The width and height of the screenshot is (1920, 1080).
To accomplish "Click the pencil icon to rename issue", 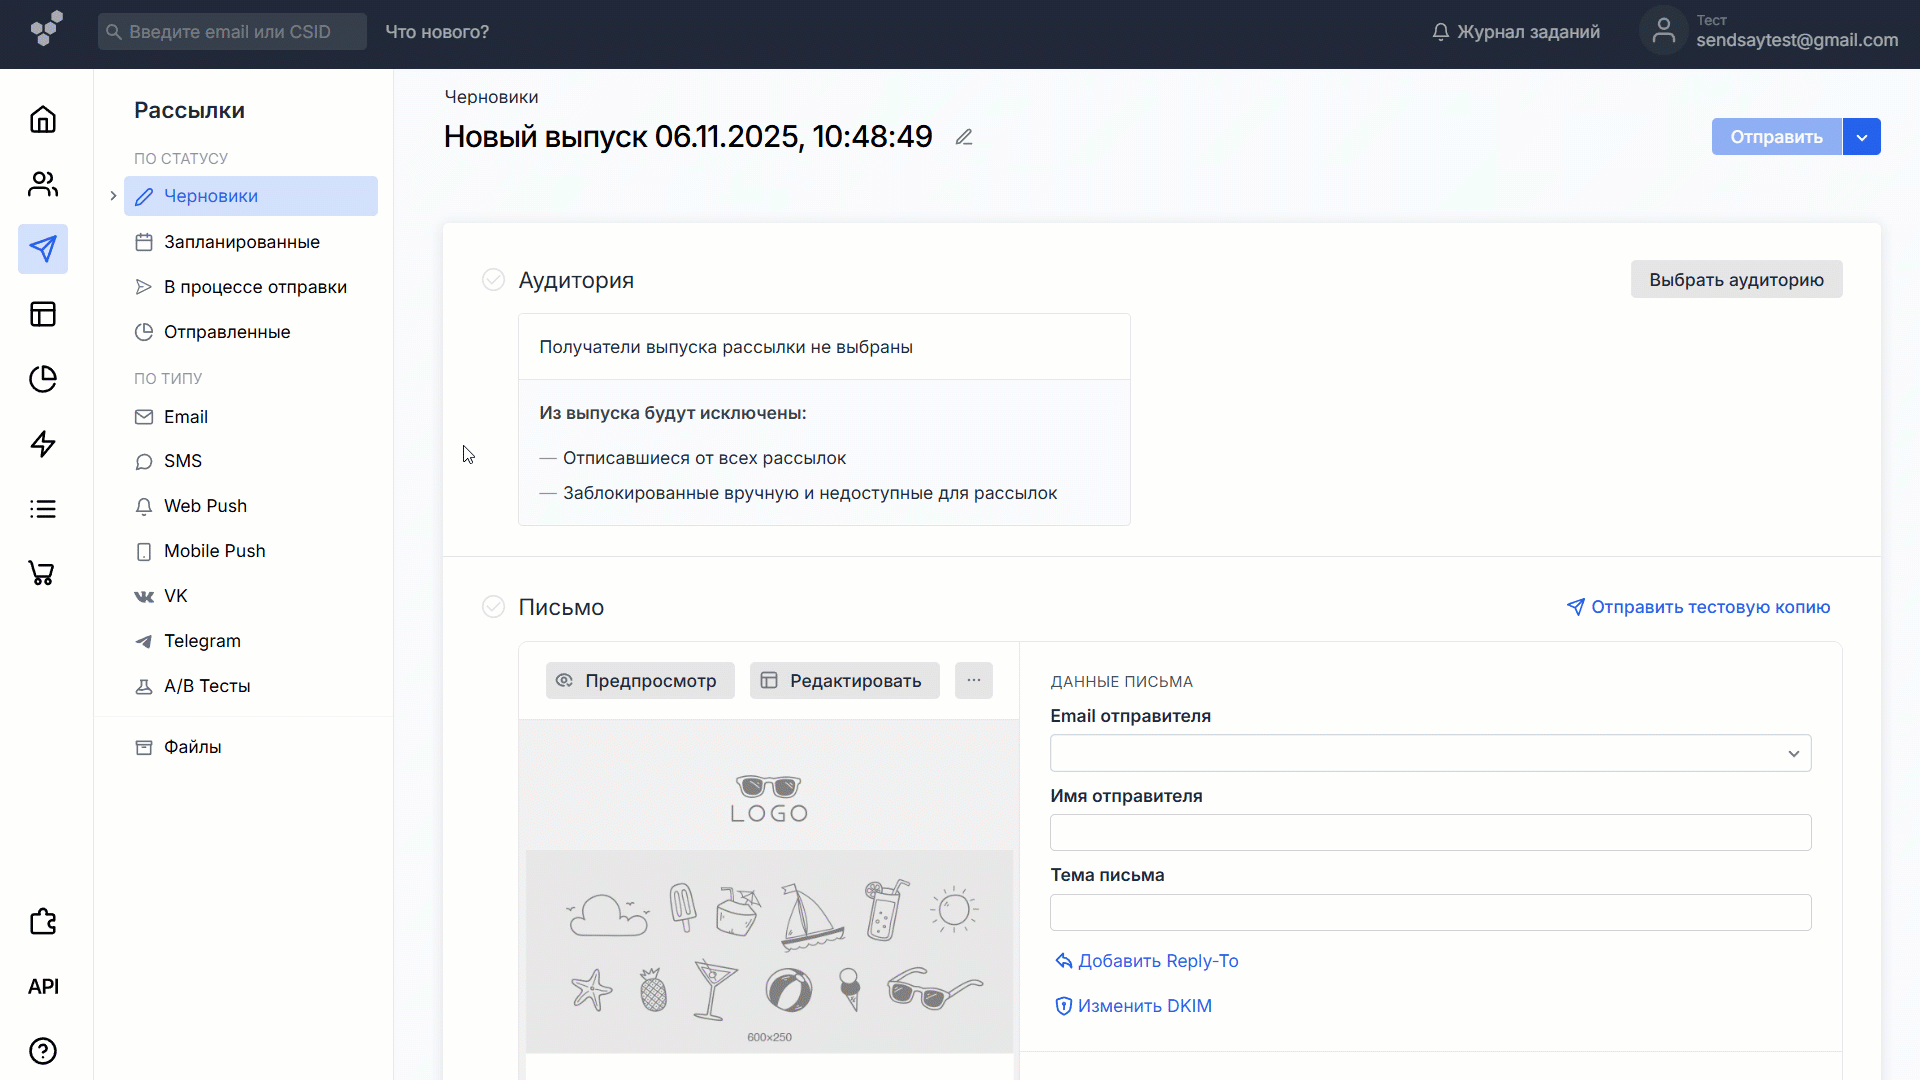I will [x=964, y=137].
